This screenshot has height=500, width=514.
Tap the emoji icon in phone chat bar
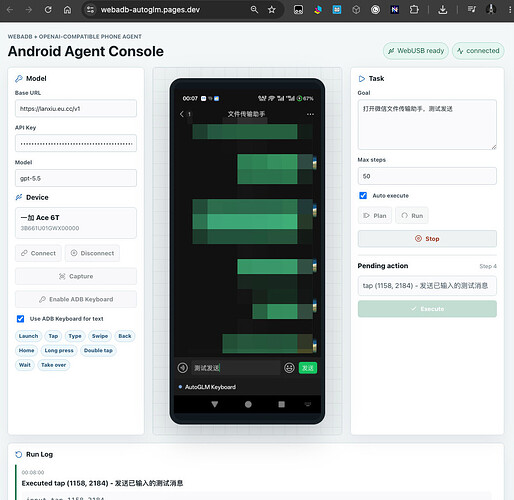[289, 368]
